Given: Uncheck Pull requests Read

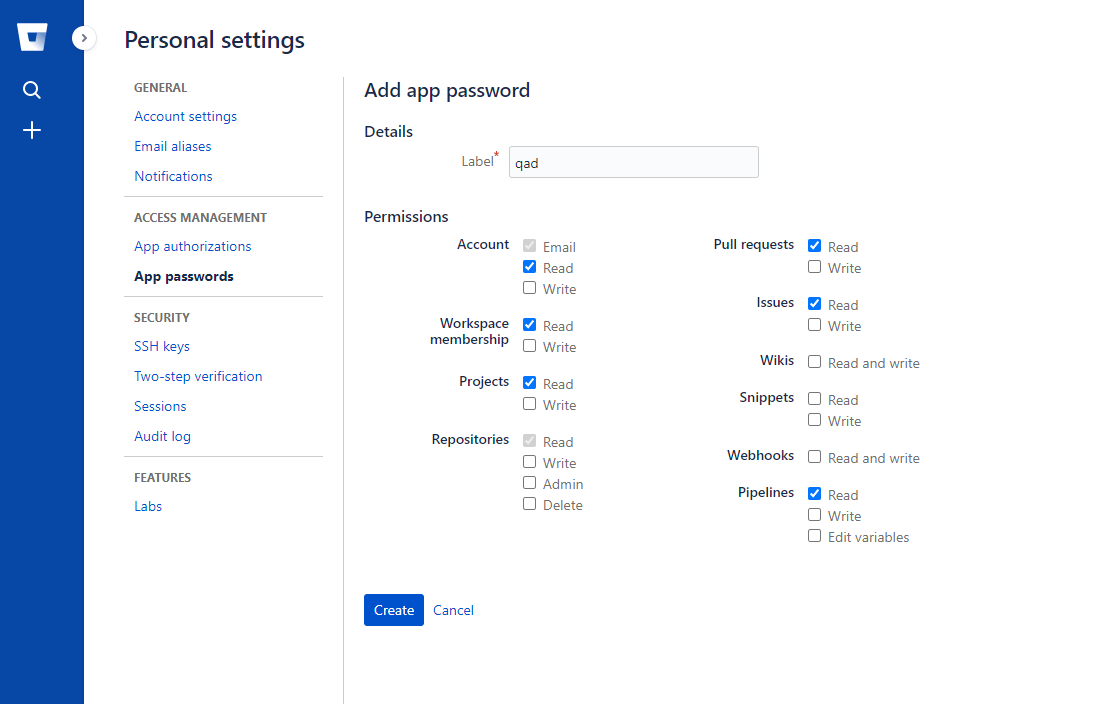Looking at the screenshot, I should pyautogui.click(x=814, y=246).
